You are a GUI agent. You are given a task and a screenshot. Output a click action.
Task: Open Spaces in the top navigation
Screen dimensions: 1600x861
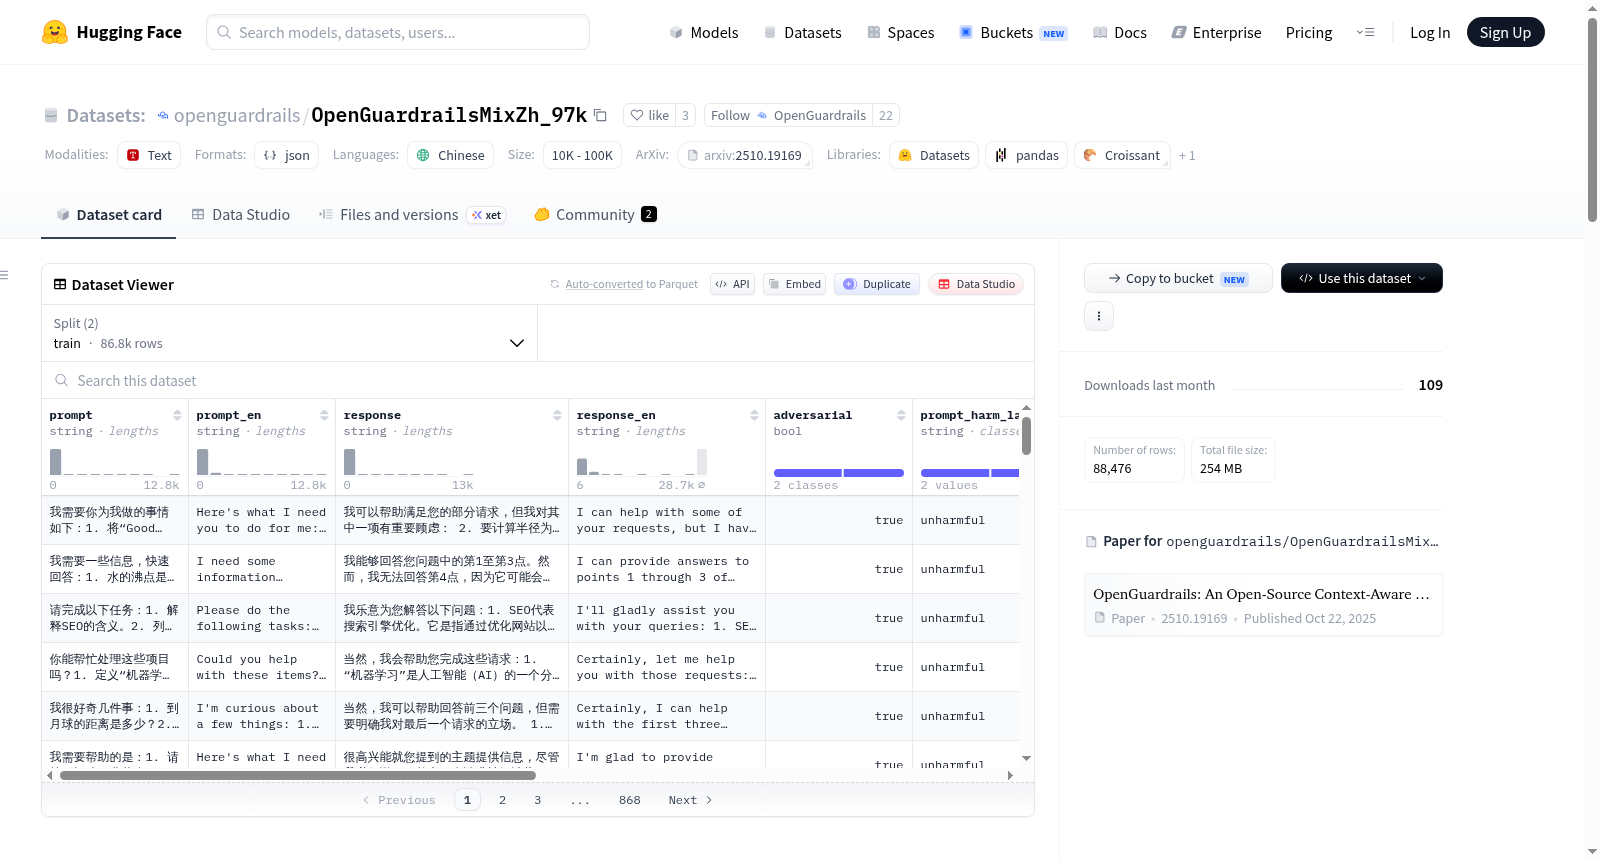coord(900,32)
